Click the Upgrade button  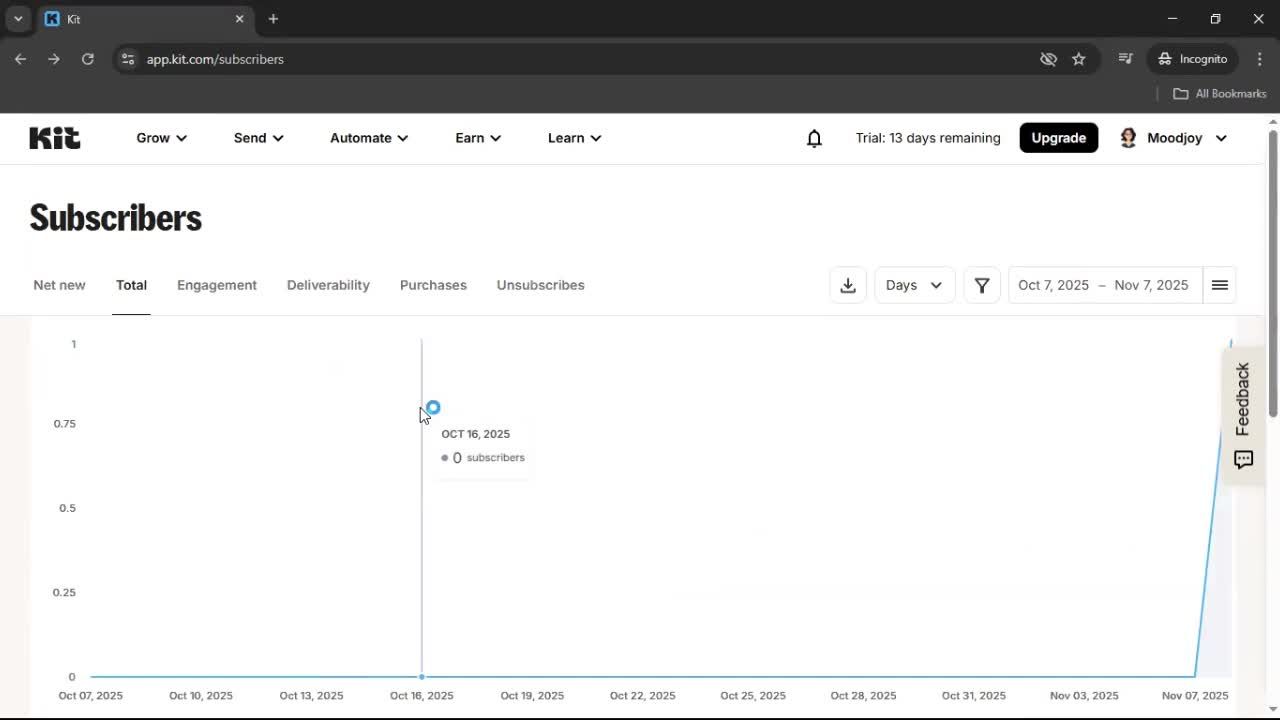click(1058, 137)
